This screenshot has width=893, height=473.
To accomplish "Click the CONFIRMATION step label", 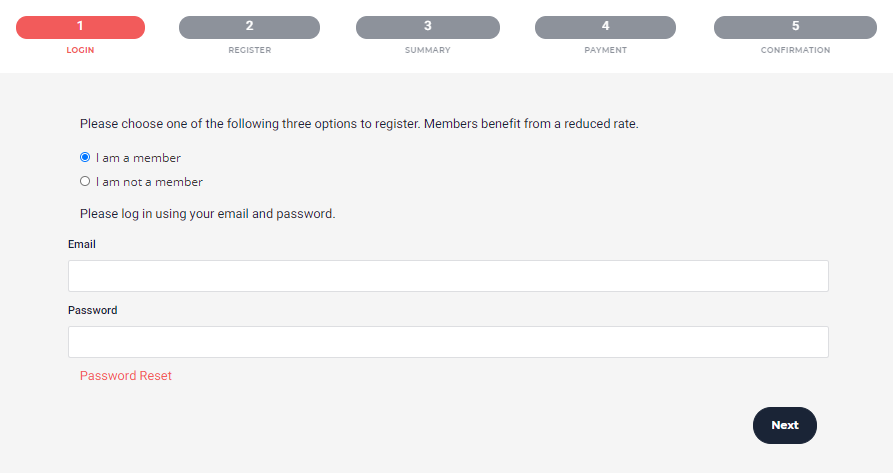I will [795, 50].
